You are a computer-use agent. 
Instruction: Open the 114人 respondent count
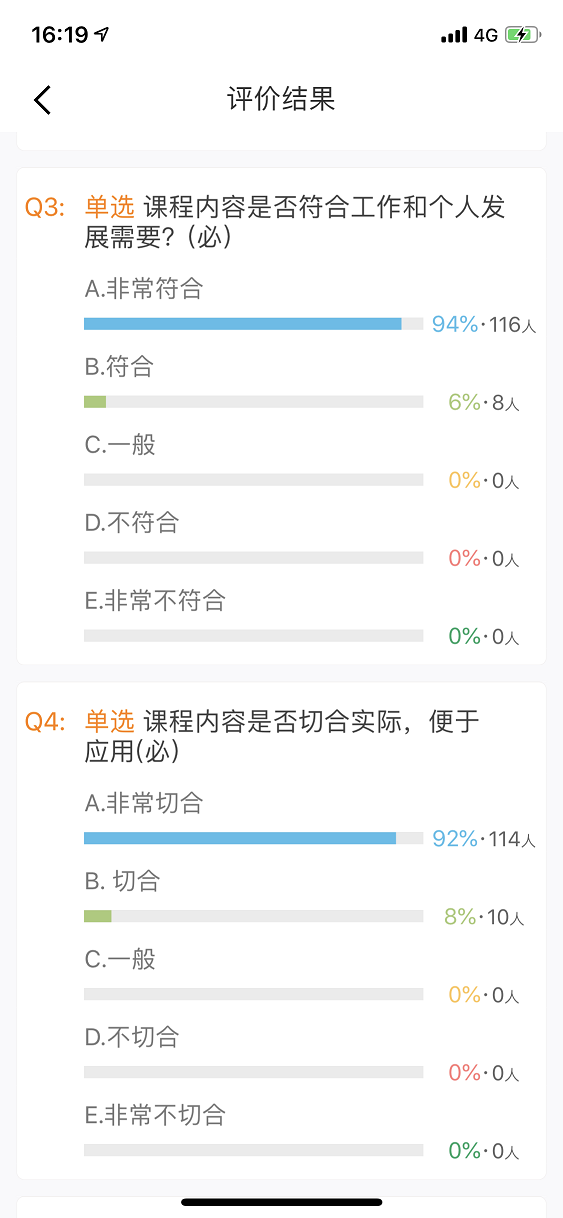pyautogui.click(x=513, y=839)
